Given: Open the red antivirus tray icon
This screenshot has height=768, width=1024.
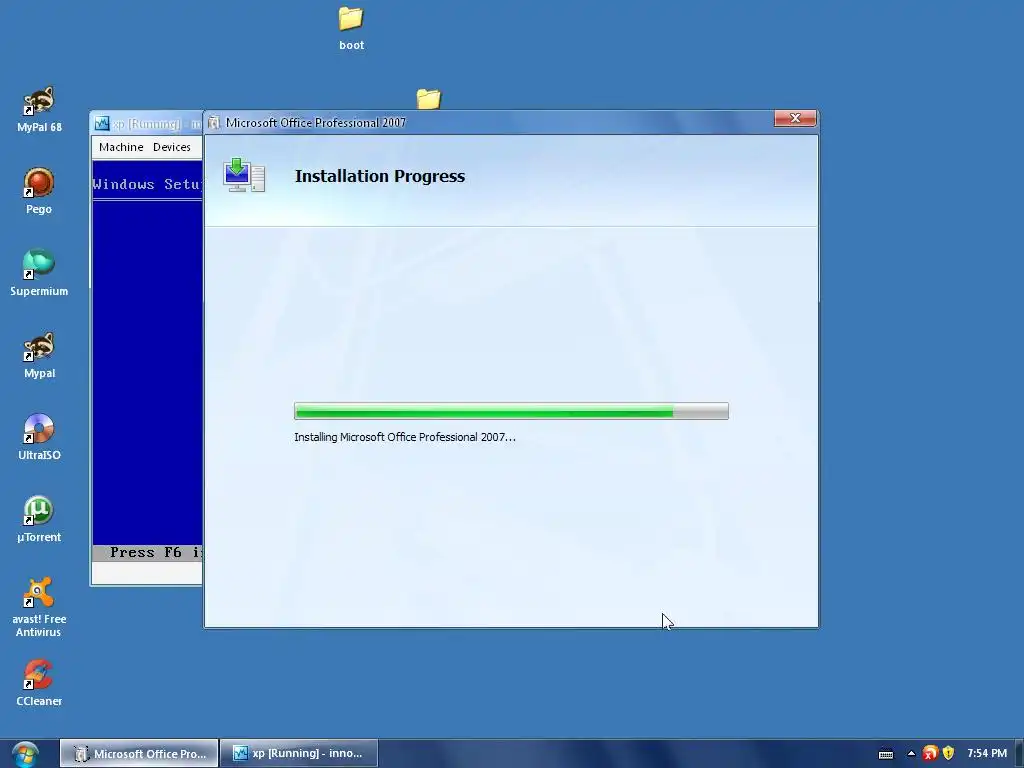Looking at the screenshot, I should (x=930, y=754).
